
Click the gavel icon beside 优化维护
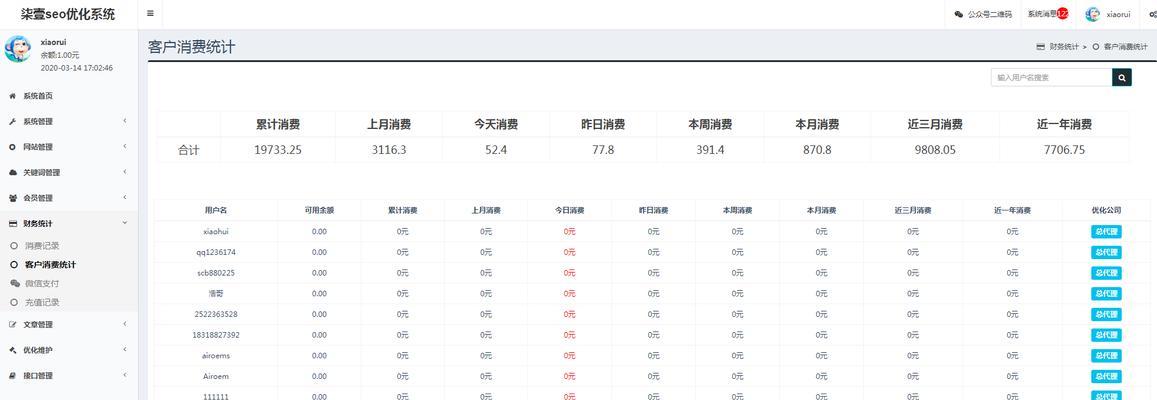click(x=13, y=350)
